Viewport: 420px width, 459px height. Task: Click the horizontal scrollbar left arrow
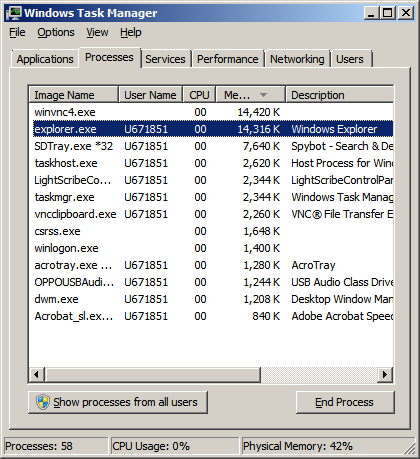(37, 375)
